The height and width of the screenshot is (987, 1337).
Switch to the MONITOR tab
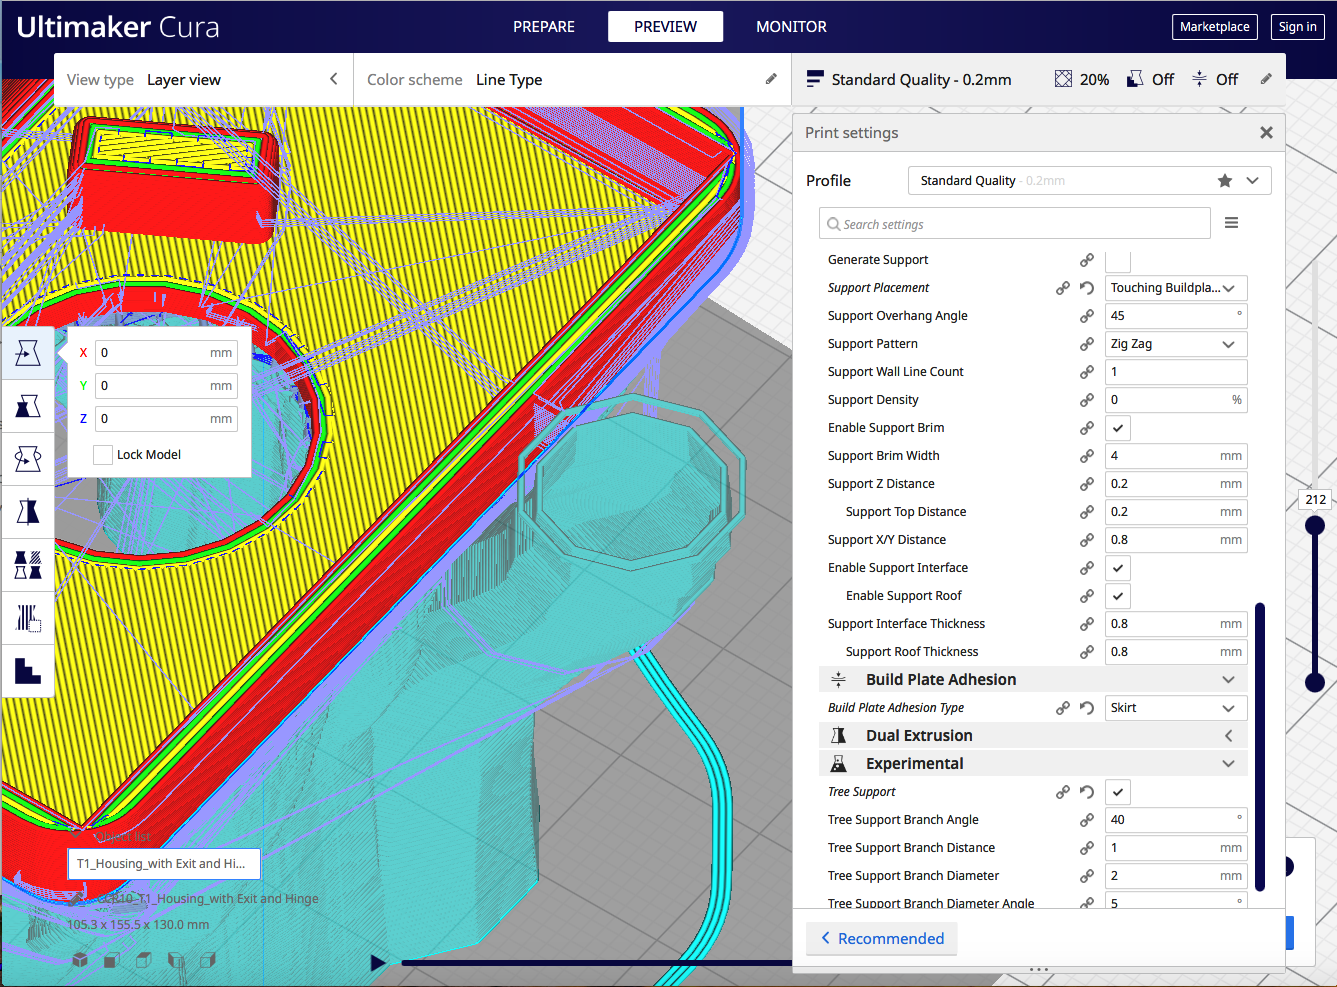[791, 27]
